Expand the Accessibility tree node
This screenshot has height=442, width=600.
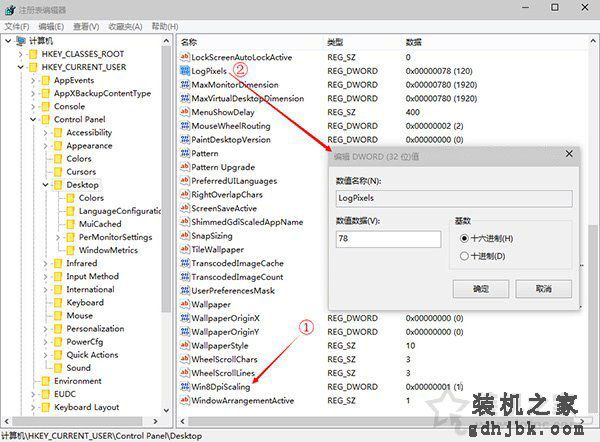(46, 133)
